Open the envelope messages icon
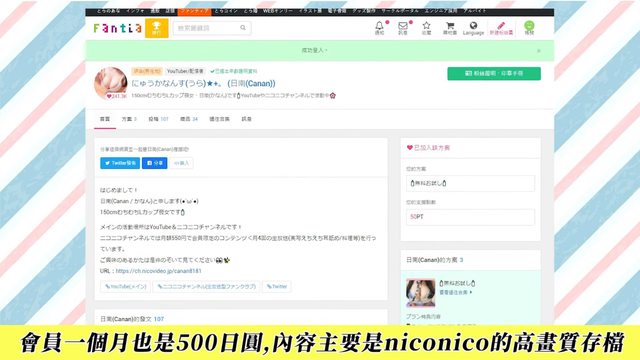This screenshot has height=360, width=640. pos(403,27)
